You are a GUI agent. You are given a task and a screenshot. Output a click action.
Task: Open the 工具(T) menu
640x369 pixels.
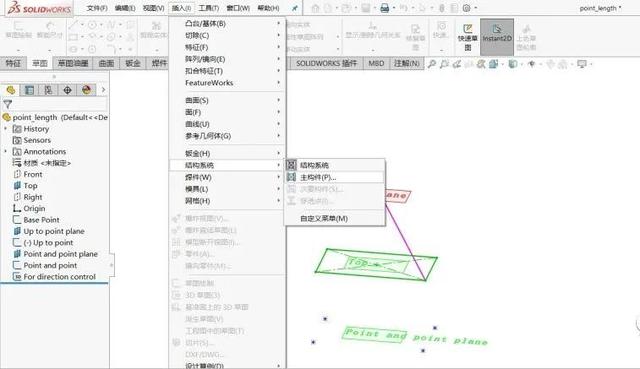coord(209,8)
